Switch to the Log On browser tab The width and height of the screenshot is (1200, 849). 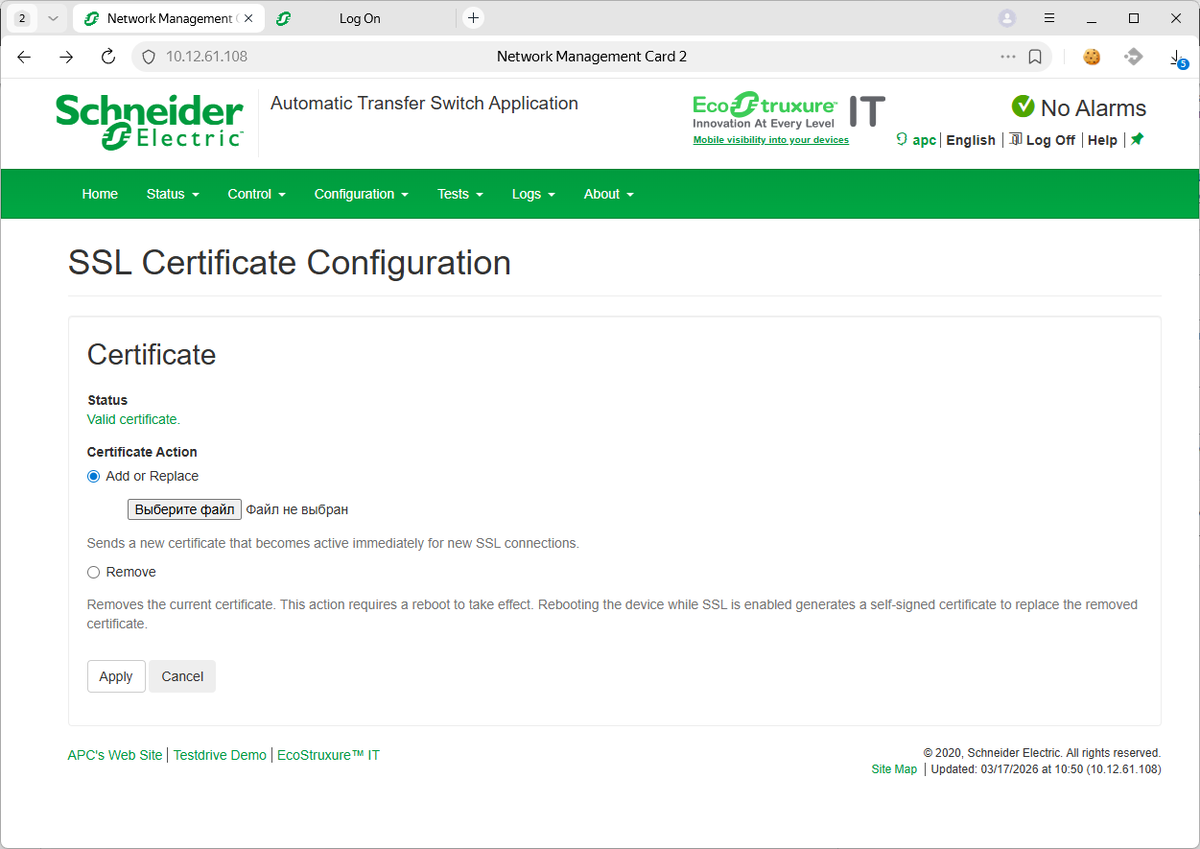point(360,18)
